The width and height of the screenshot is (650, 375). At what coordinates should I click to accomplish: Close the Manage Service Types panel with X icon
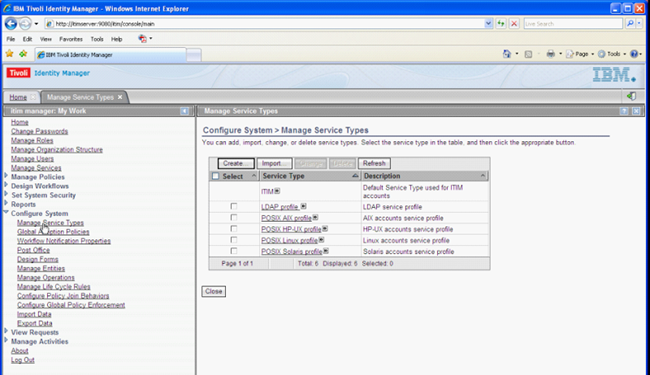[x=636, y=111]
